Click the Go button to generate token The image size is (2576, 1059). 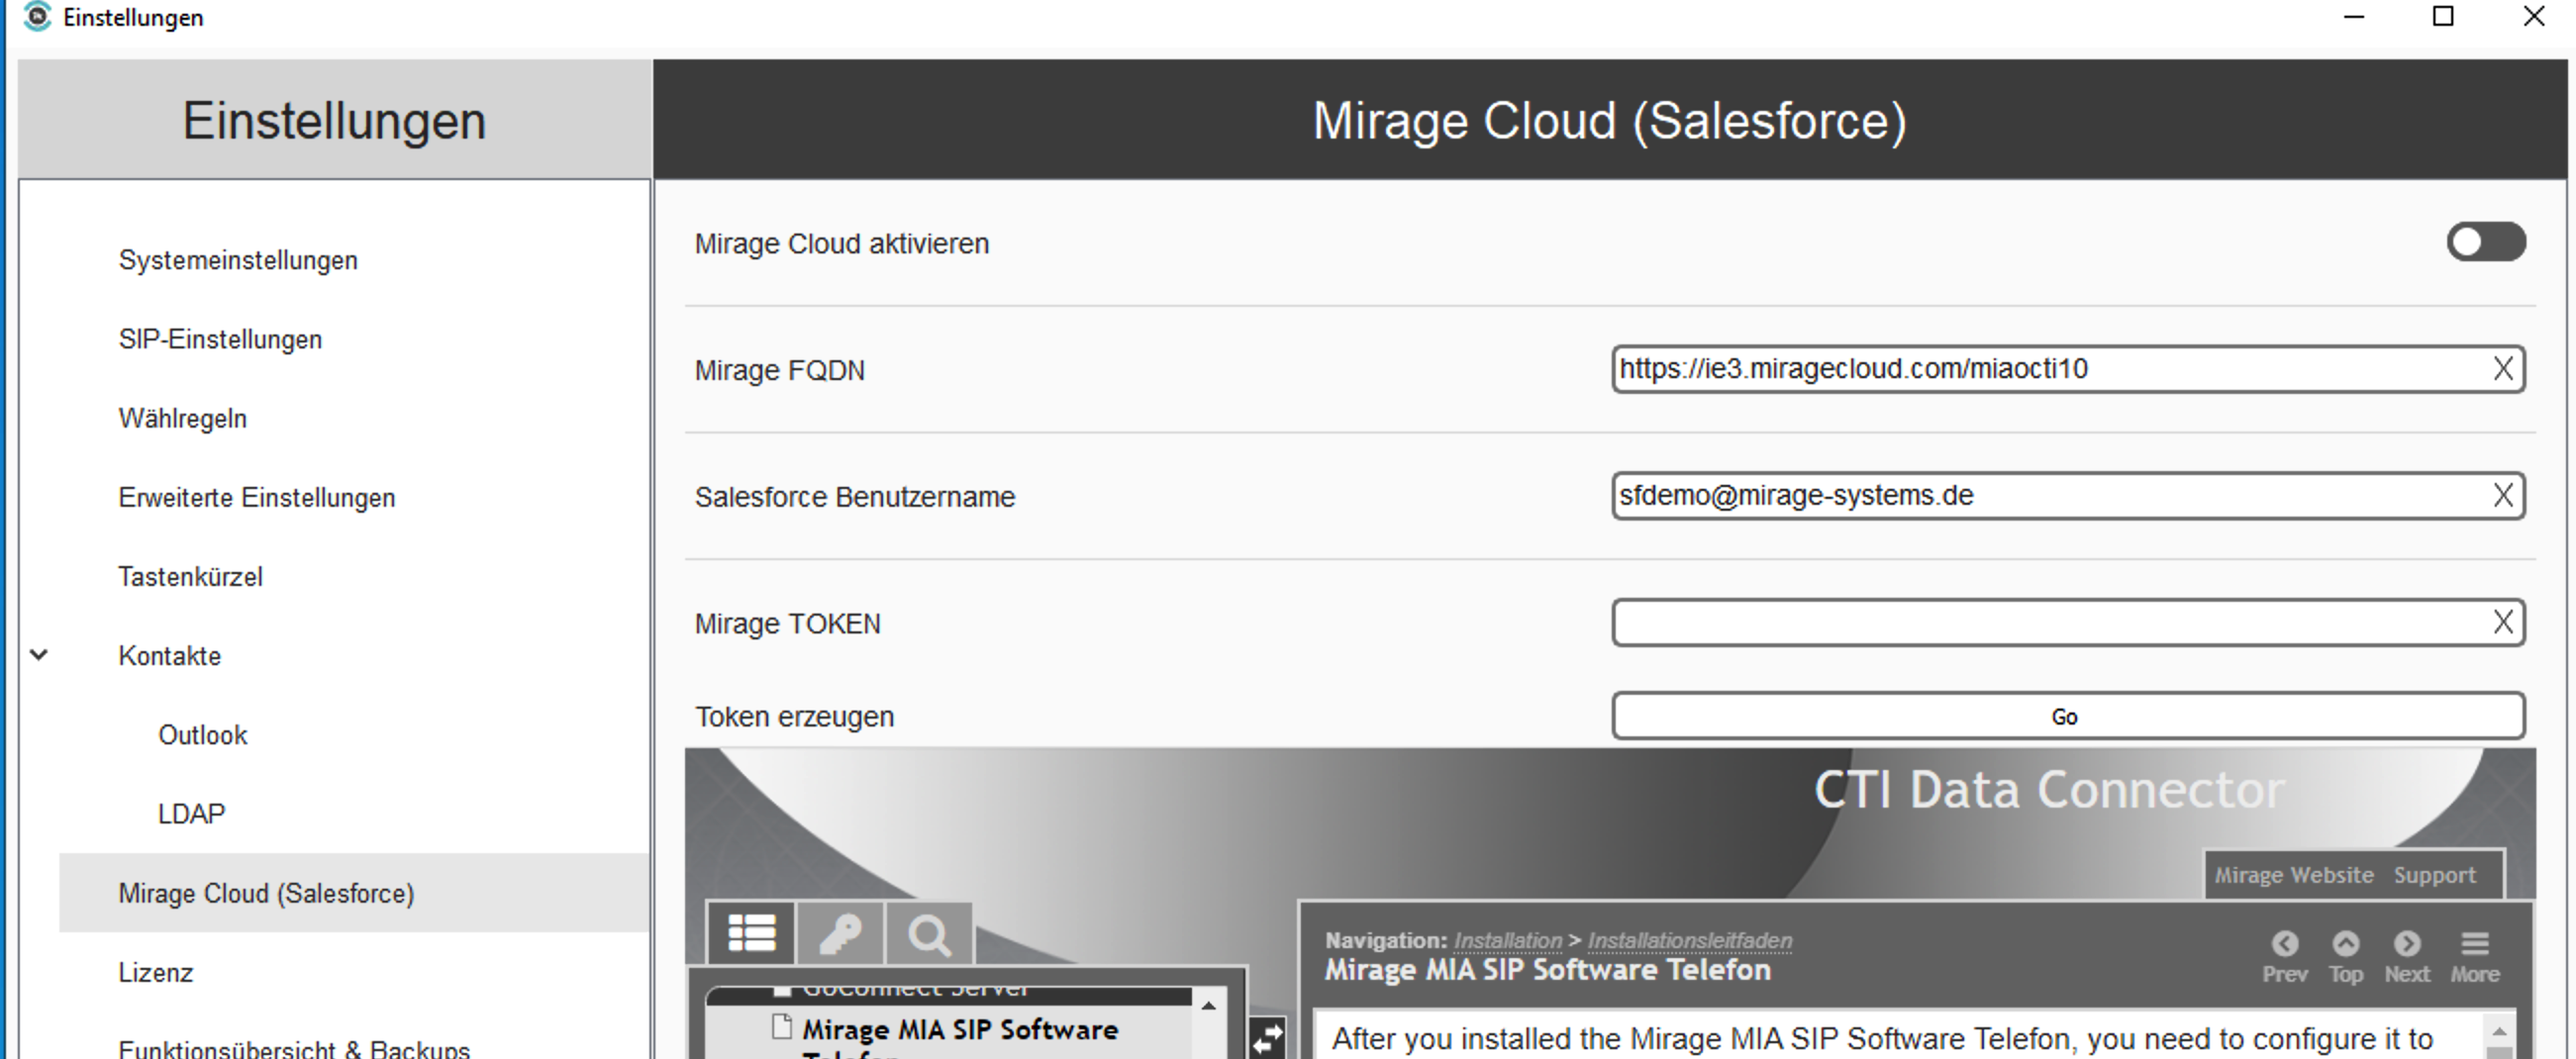(2067, 716)
